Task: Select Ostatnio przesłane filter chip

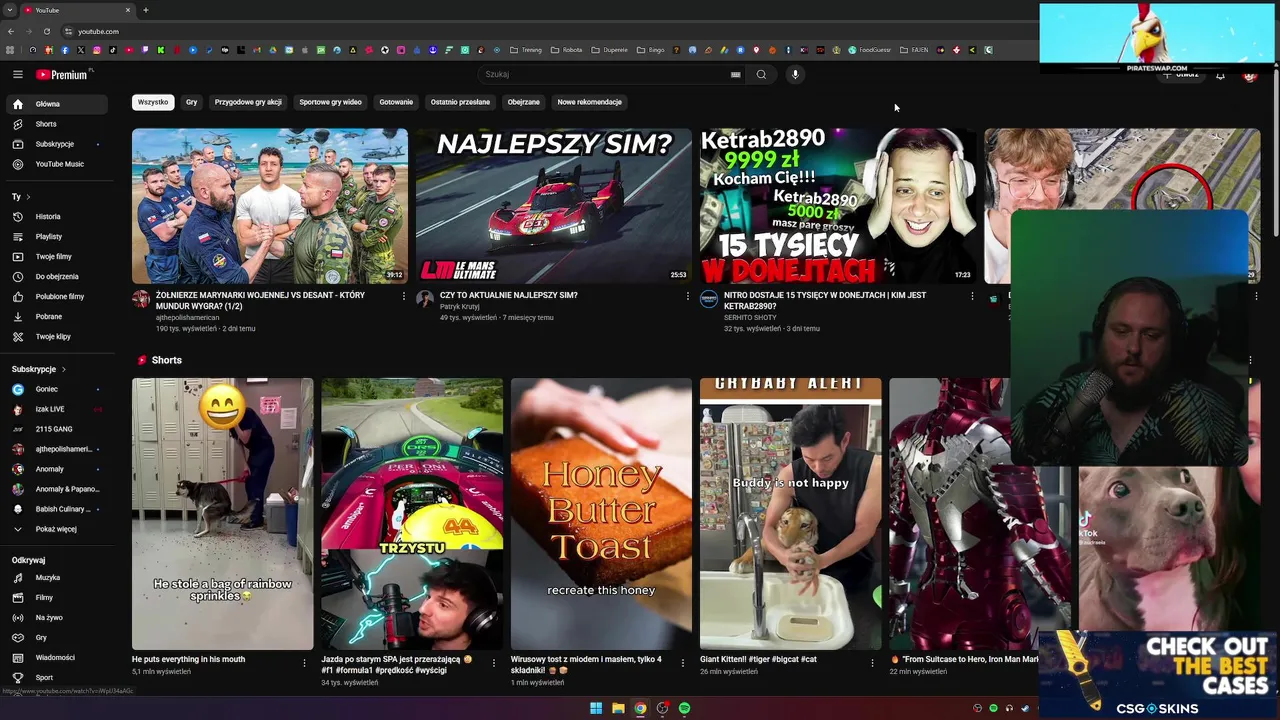Action: point(460,102)
